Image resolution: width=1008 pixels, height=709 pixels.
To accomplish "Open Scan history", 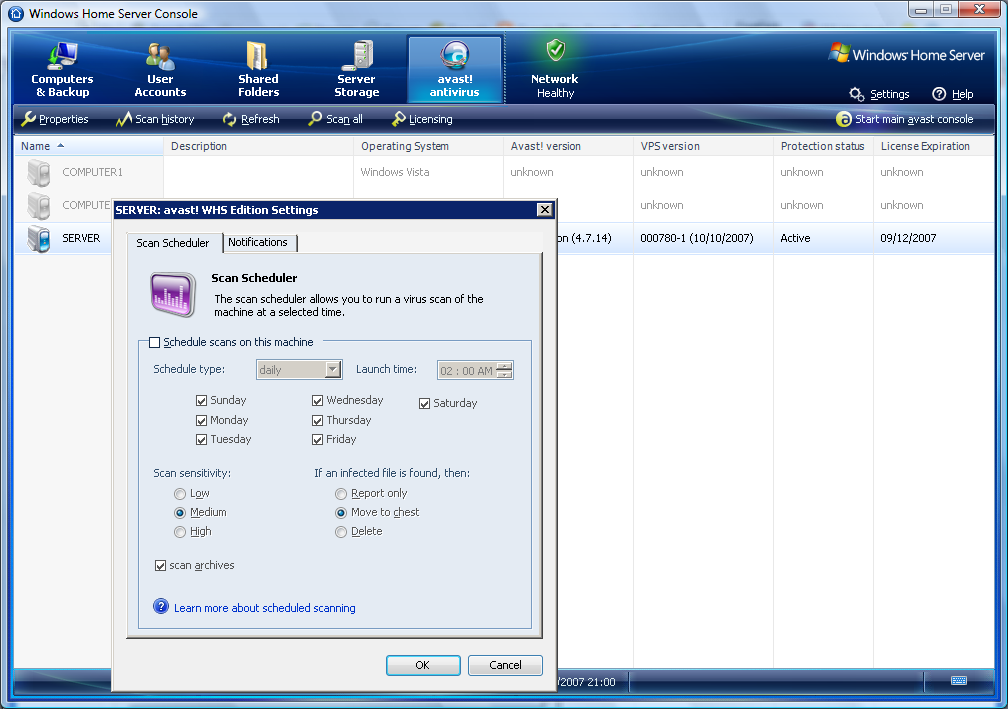I will [155, 119].
